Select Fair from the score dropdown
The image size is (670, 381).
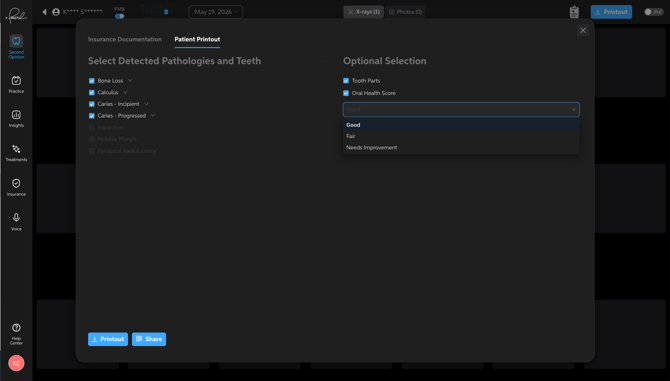tap(461, 136)
